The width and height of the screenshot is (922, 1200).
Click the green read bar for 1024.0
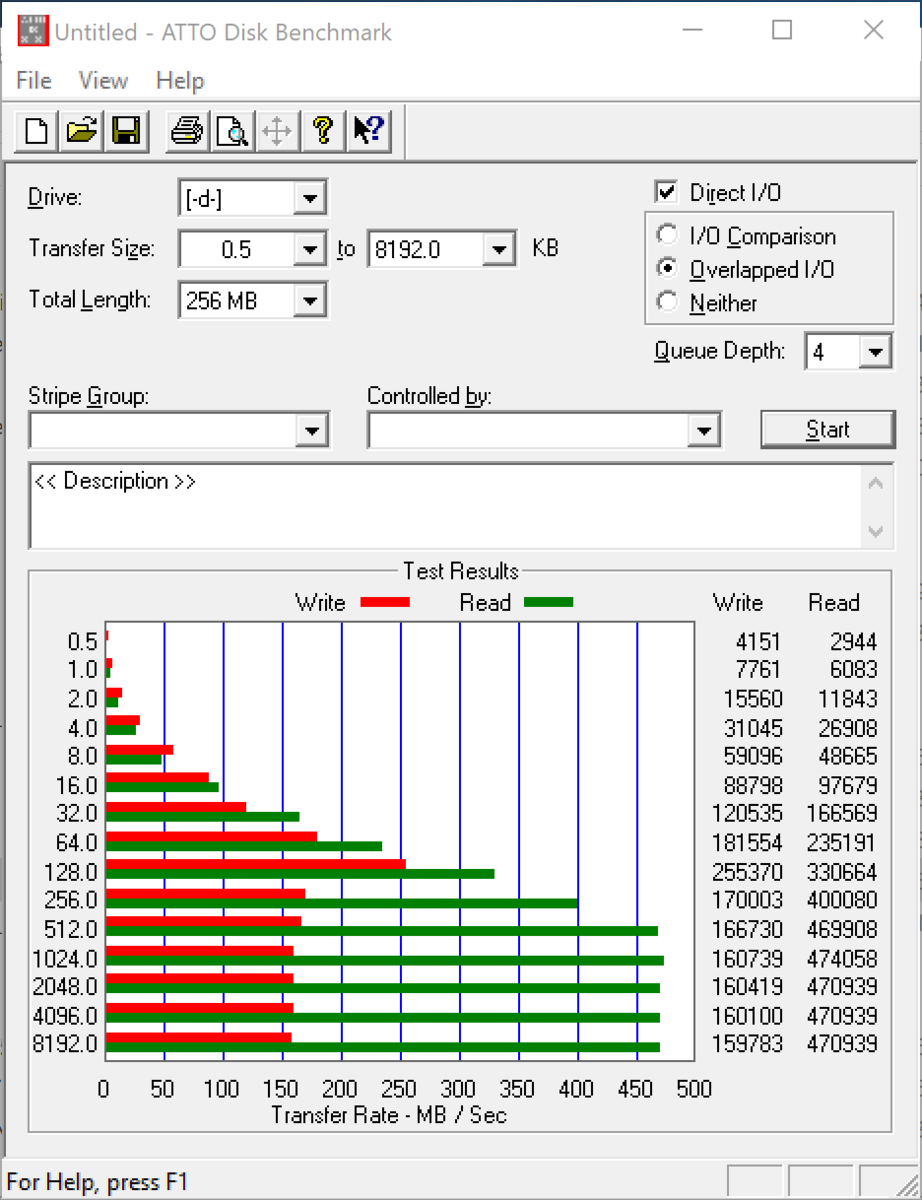(385, 961)
